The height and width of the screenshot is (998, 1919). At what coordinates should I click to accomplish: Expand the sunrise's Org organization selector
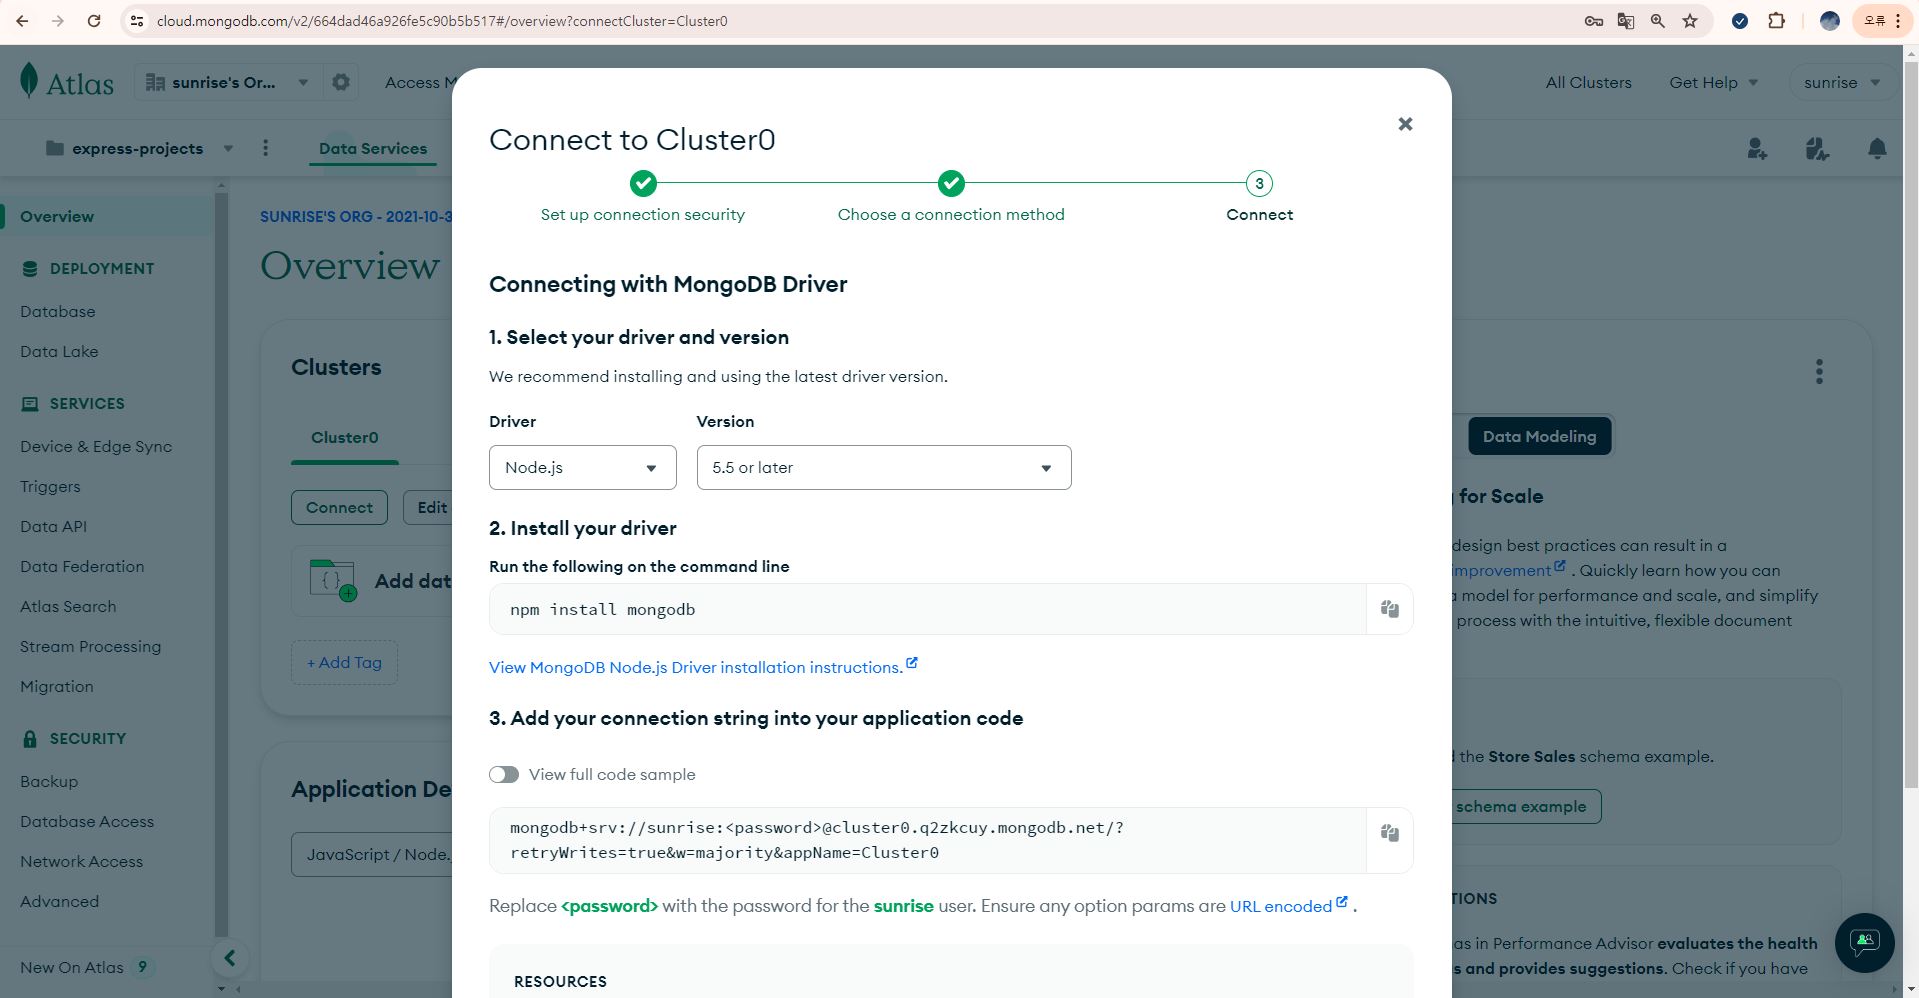228,82
